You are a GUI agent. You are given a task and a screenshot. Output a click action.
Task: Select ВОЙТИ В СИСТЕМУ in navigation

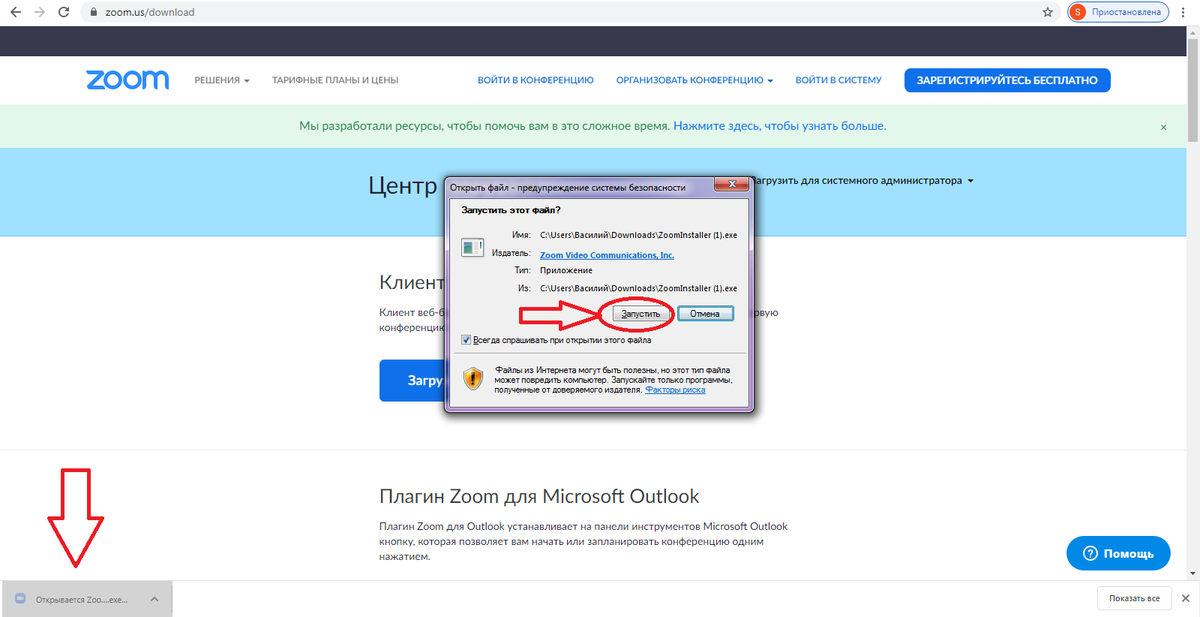coord(839,80)
